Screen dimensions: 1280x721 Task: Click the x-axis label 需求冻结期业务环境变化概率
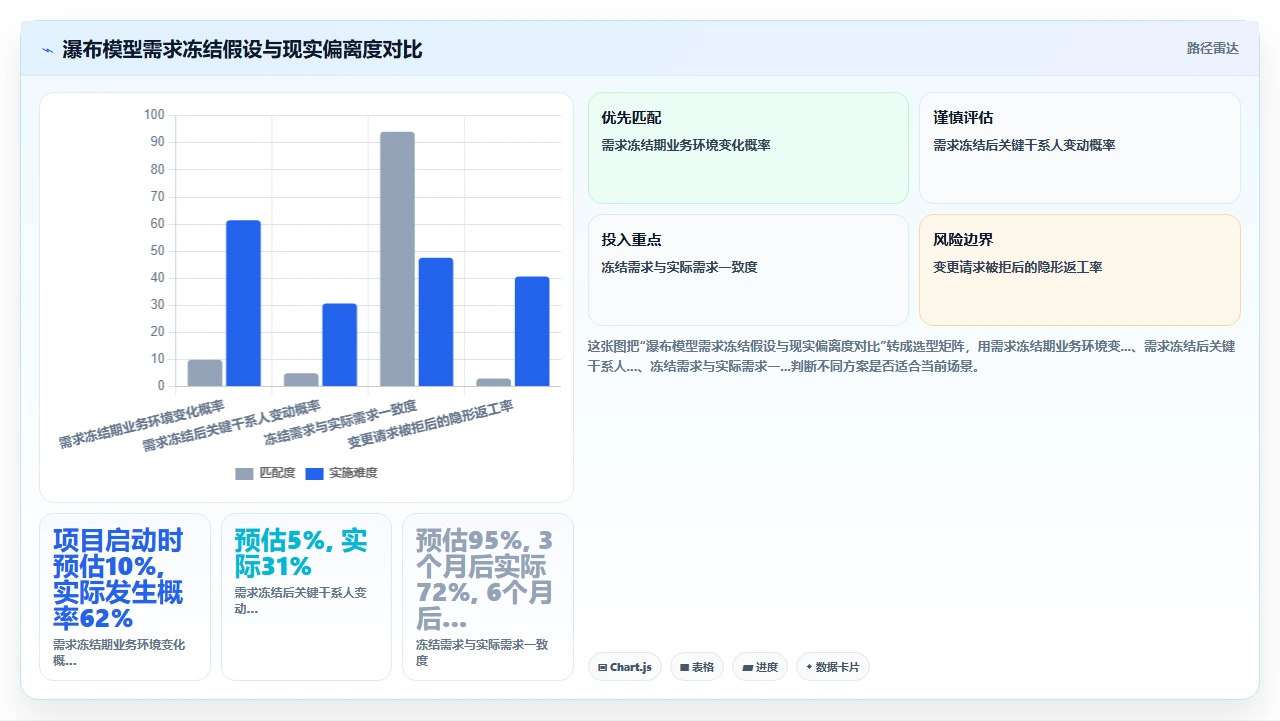pos(142,425)
